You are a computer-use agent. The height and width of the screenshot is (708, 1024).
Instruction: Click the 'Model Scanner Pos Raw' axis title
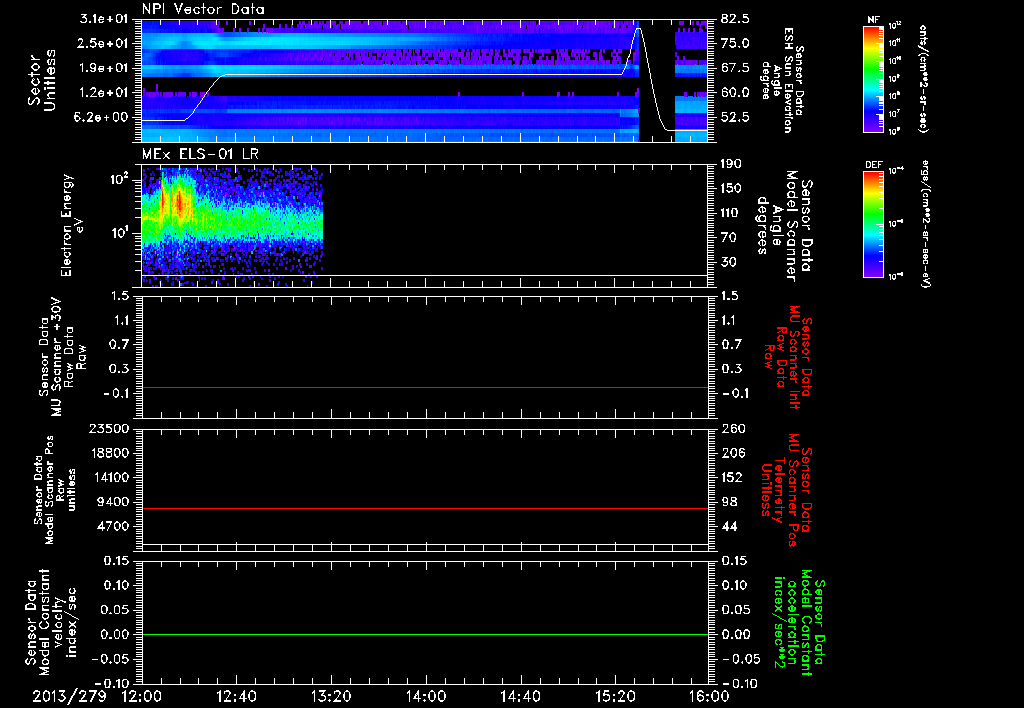(x=56, y=490)
